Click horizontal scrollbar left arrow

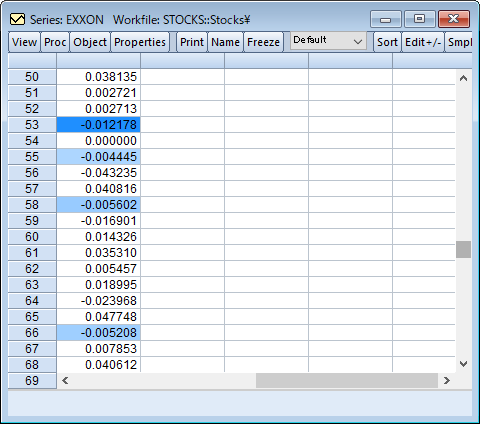(x=65, y=380)
